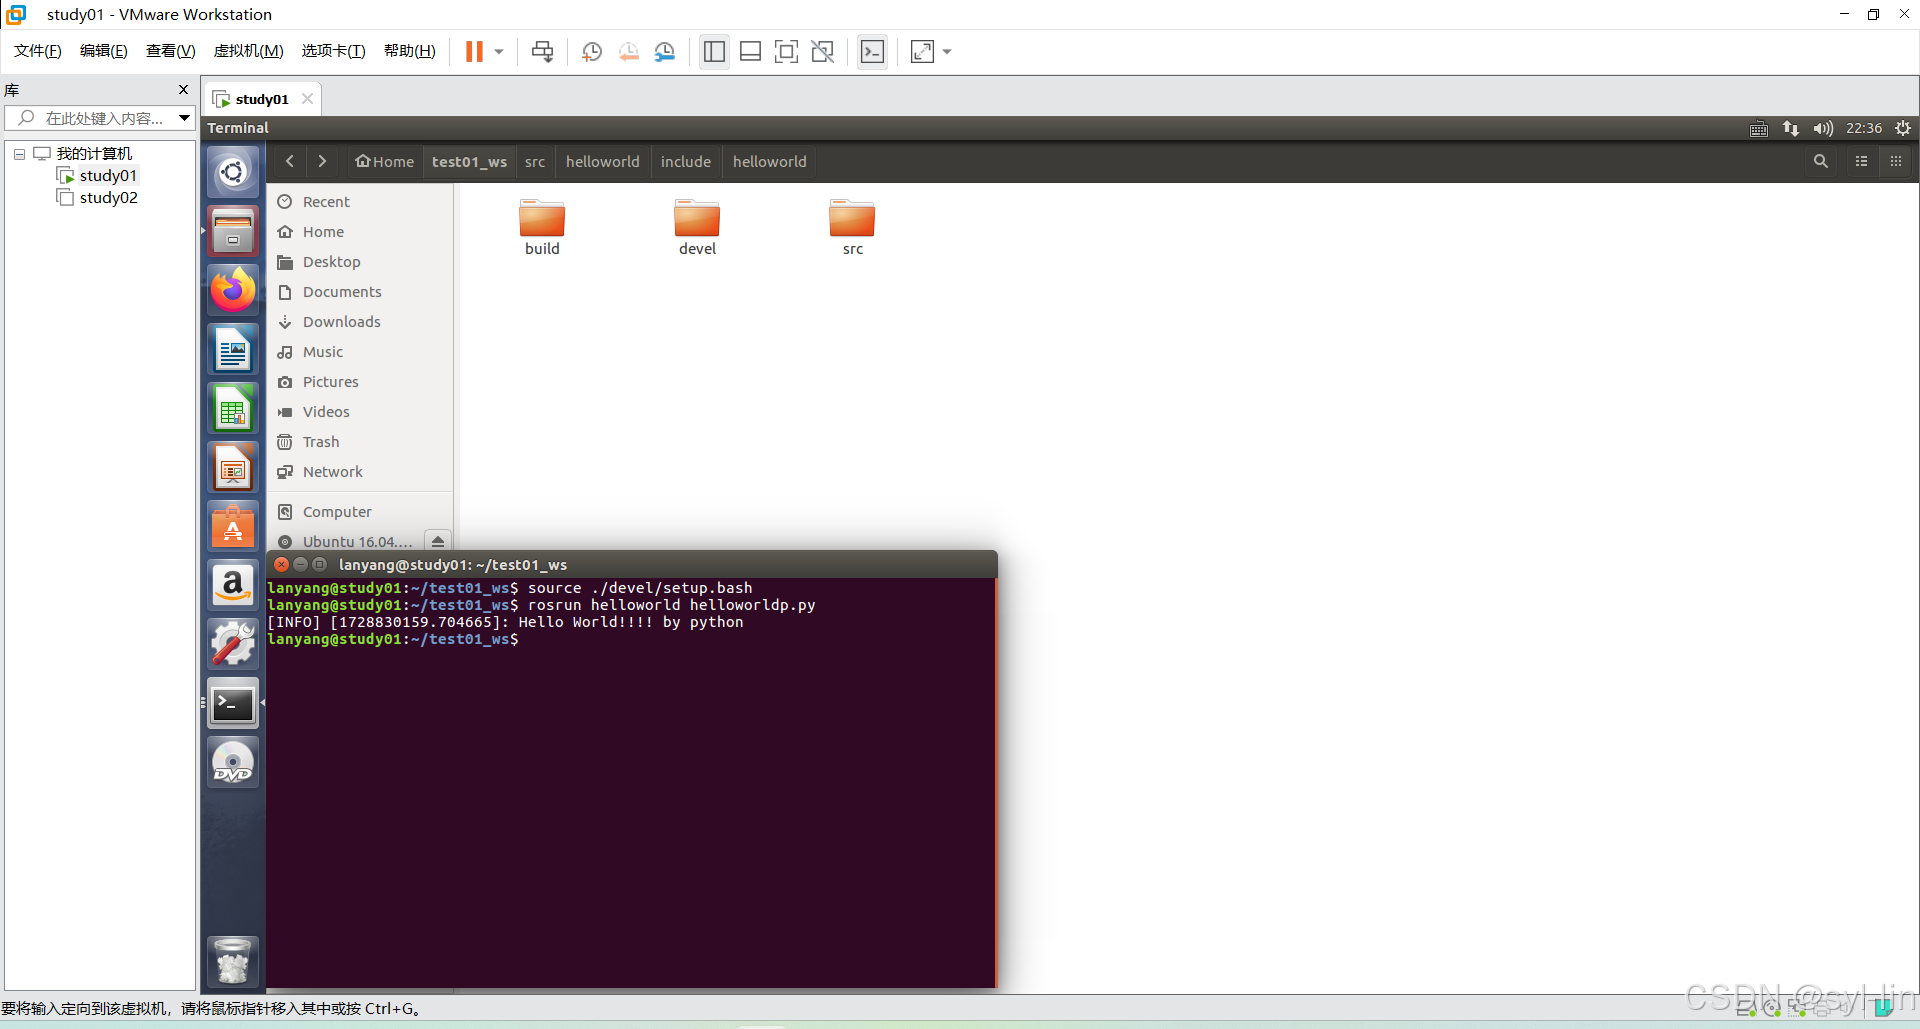Toggle the thumbnail bar view

(750, 51)
